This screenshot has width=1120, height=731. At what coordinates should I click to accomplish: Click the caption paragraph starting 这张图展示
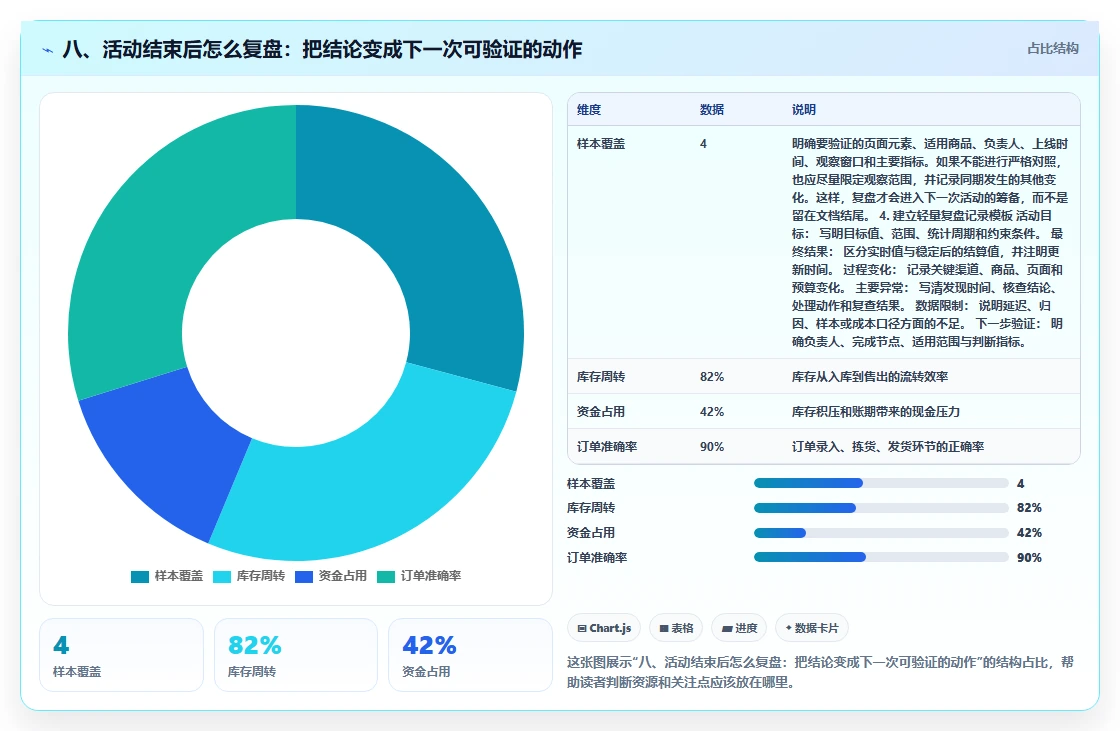coord(820,672)
